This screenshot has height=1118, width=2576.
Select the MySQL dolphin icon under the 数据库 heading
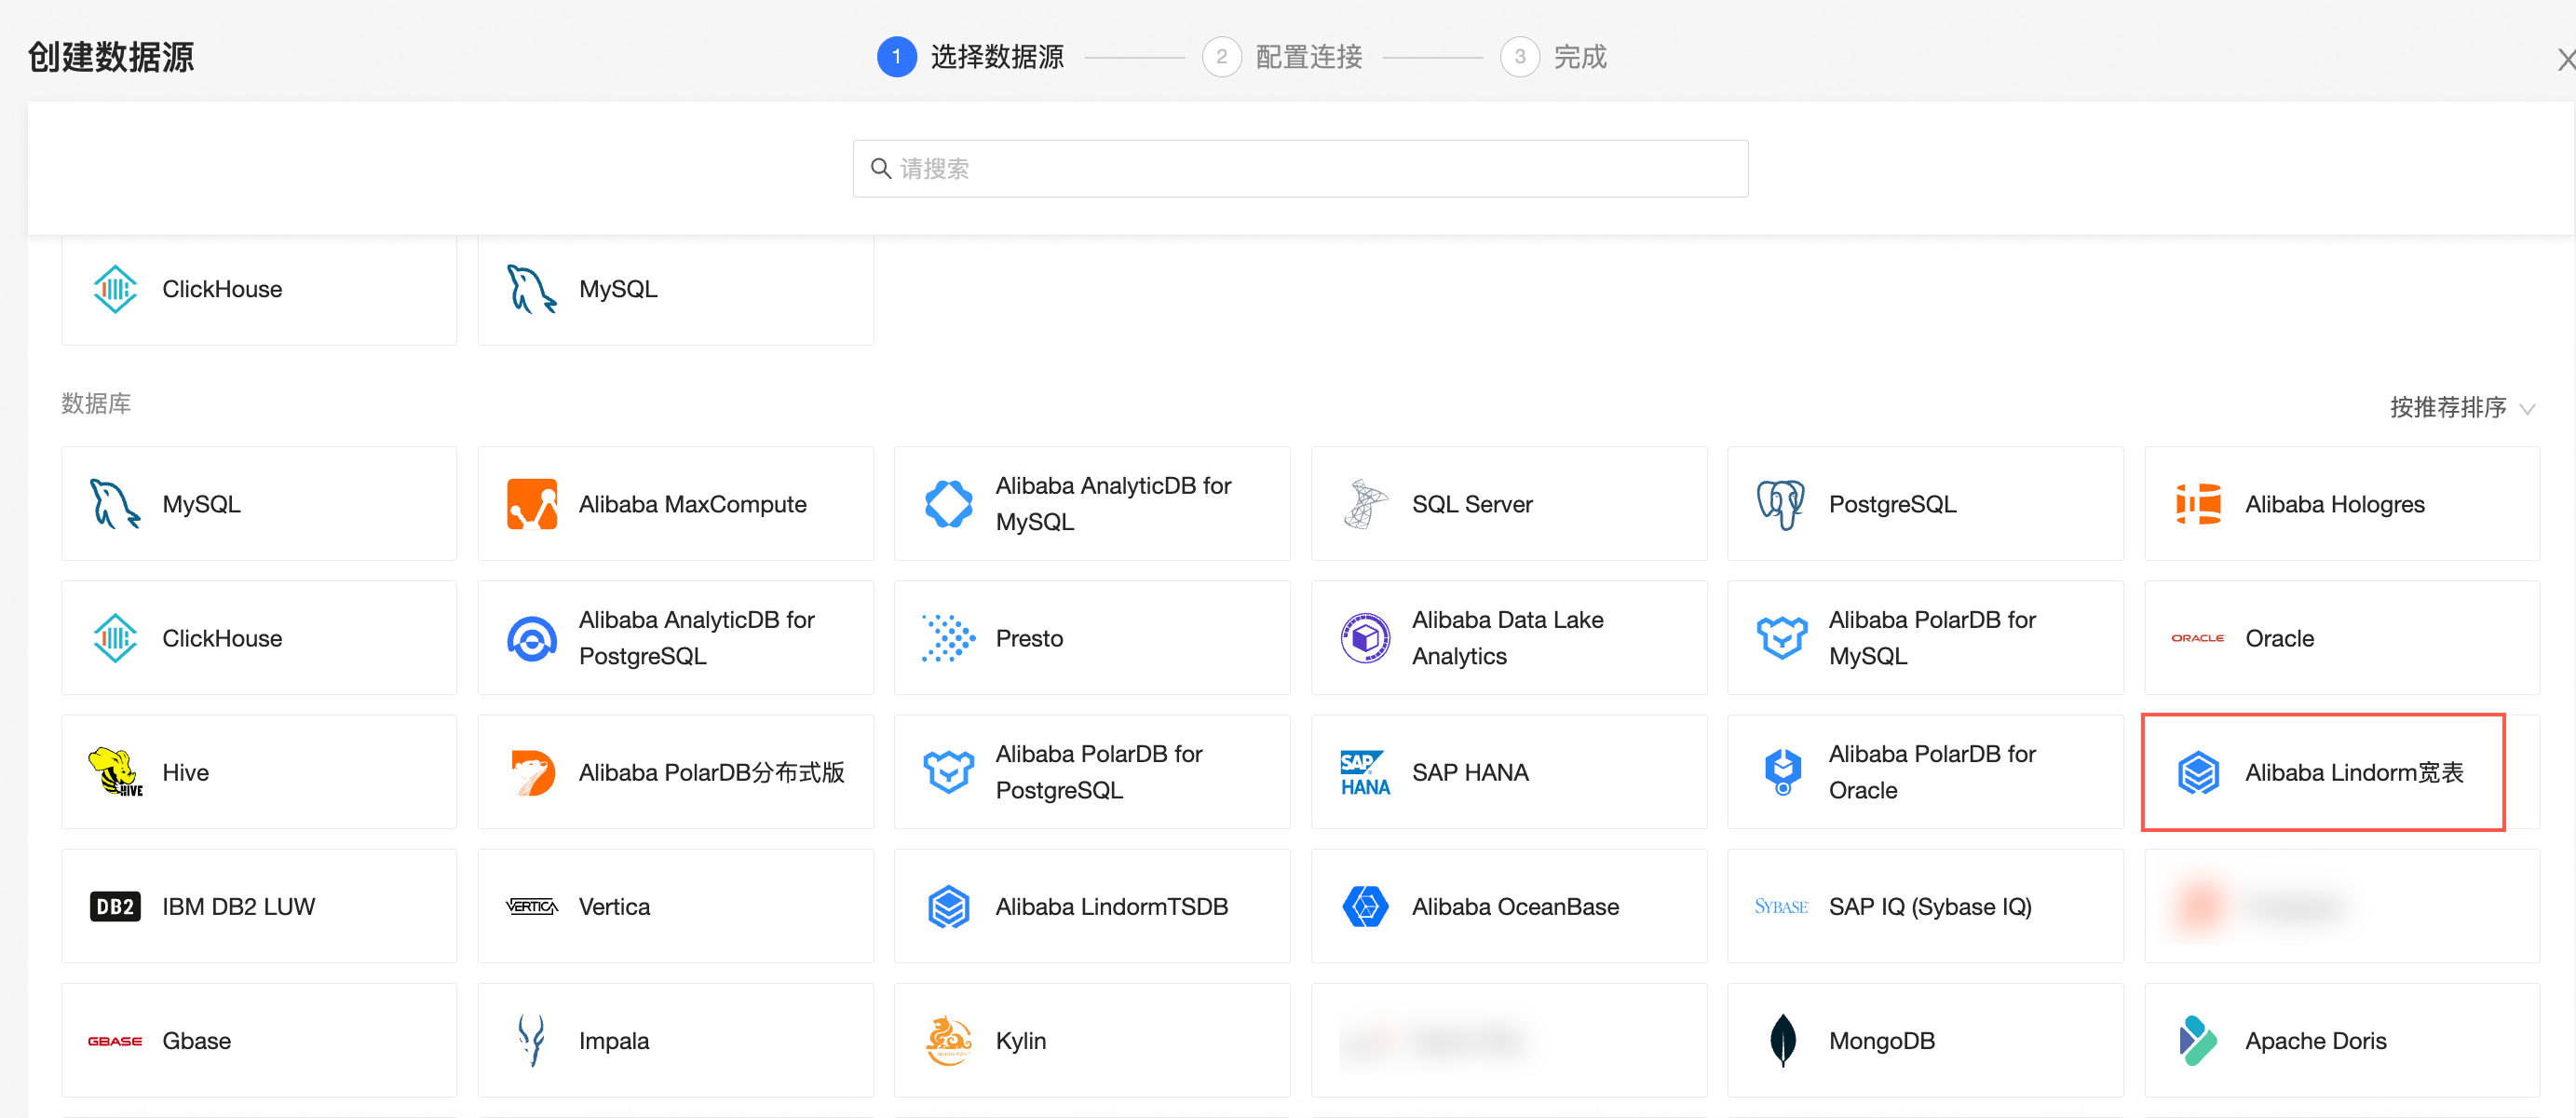(115, 504)
